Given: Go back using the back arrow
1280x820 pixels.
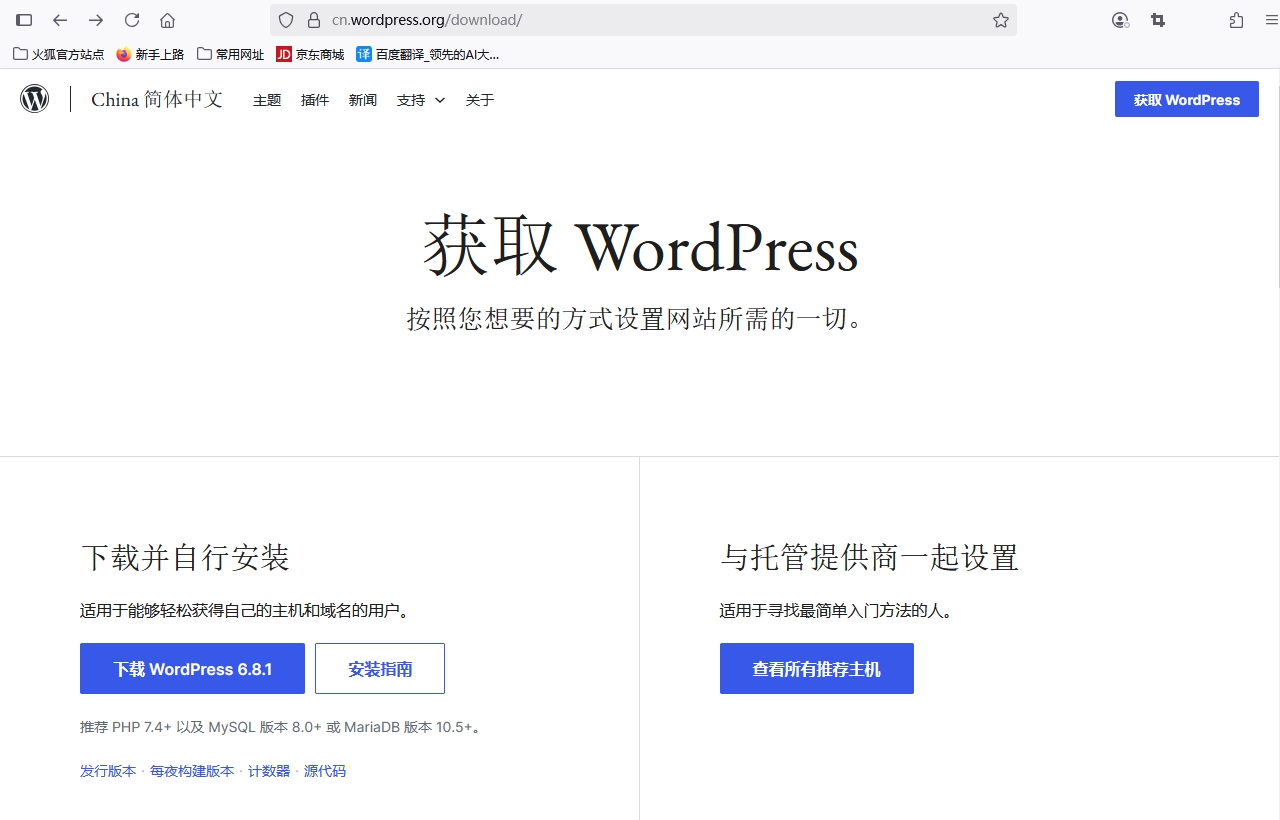Looking at the screenshot, I should (x=60, y=20).
